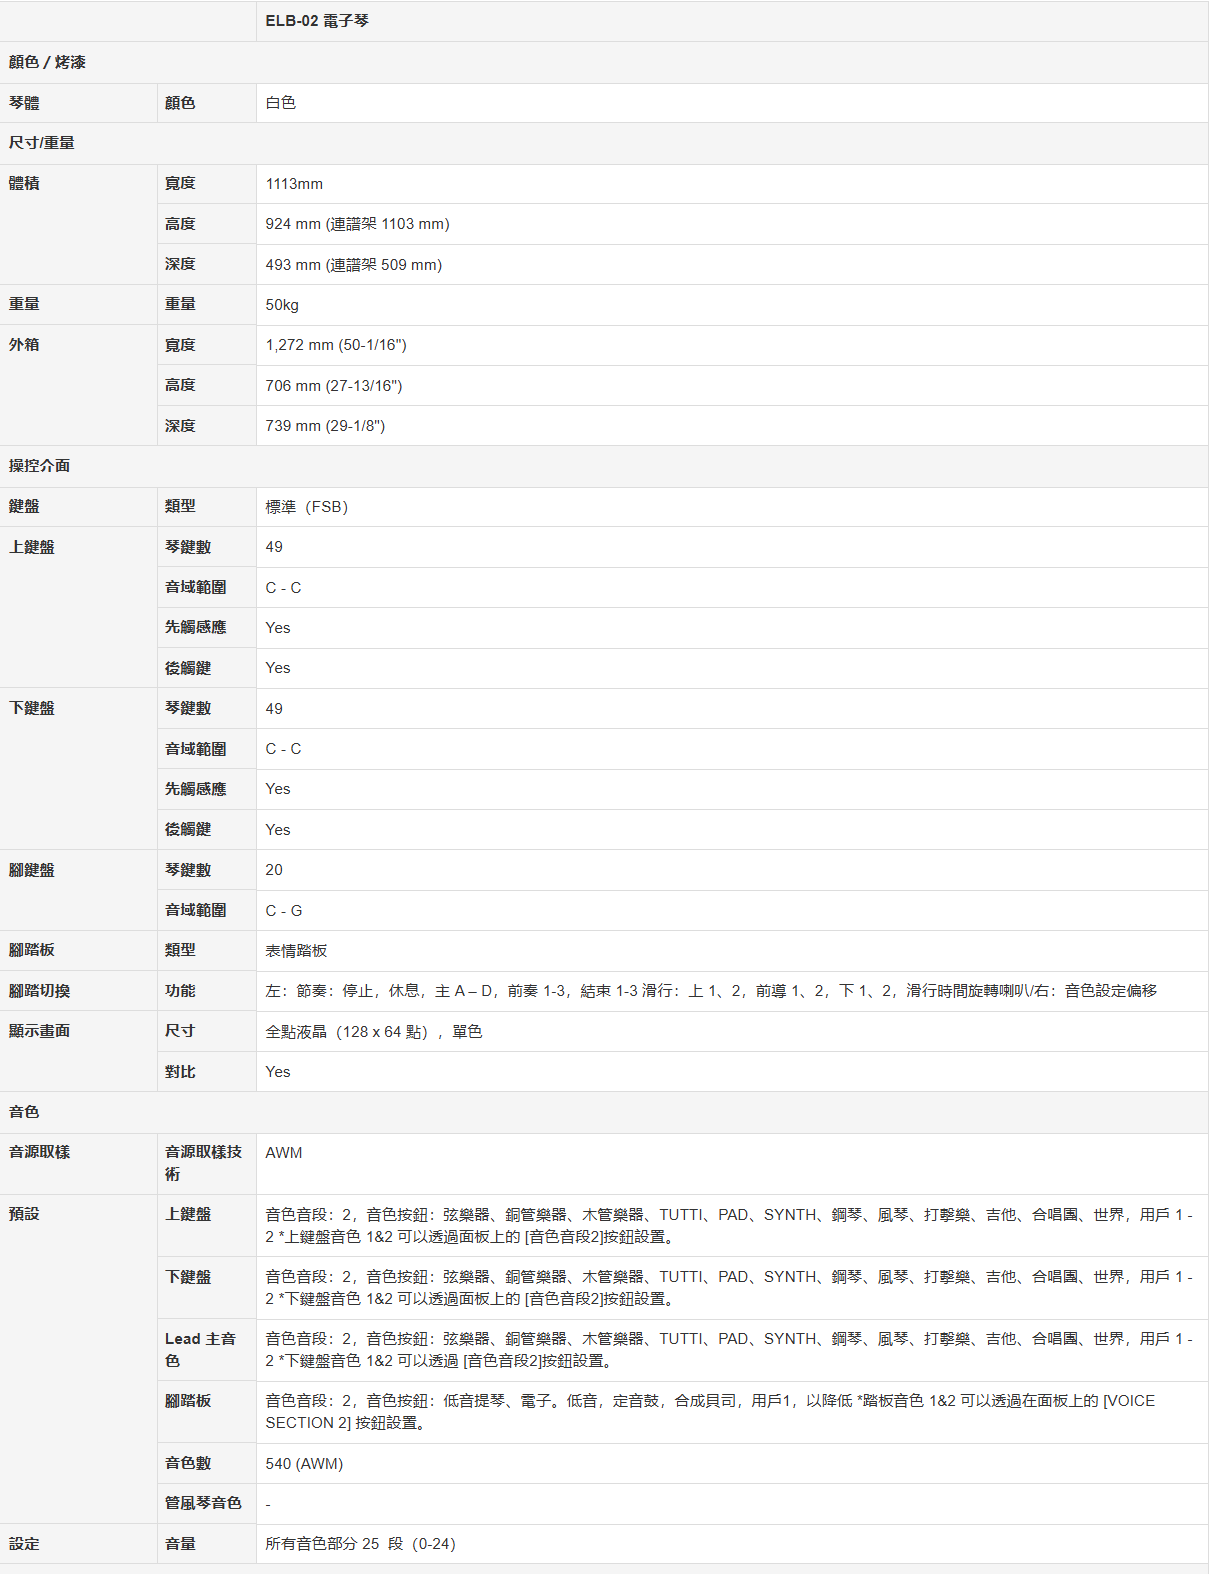Click the 上鍵盤 row label under 操控介面

(x=32, y=547)
